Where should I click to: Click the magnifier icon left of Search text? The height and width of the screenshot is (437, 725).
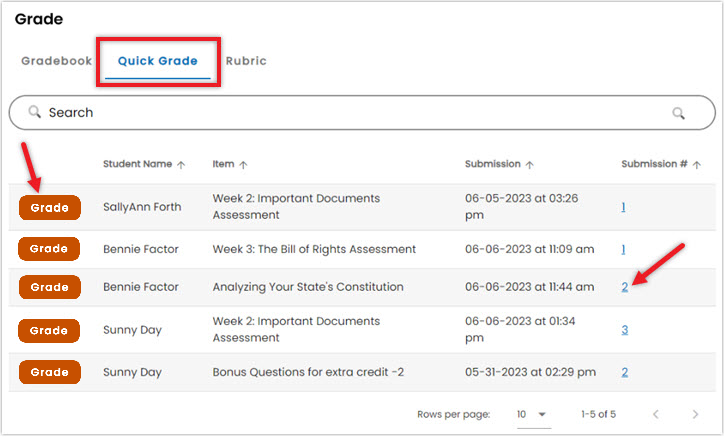click(35, 112)
